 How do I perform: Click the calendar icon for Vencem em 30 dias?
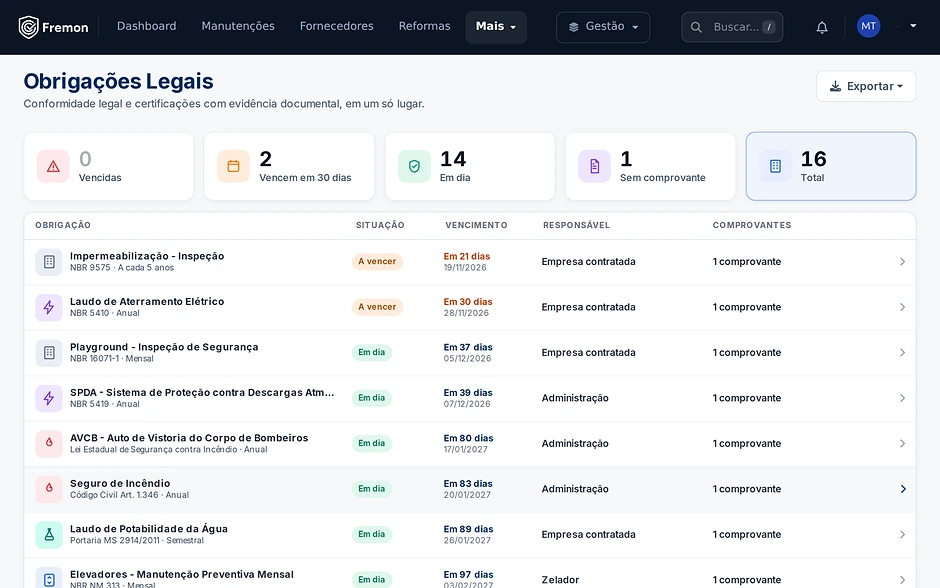pos(233,166)
